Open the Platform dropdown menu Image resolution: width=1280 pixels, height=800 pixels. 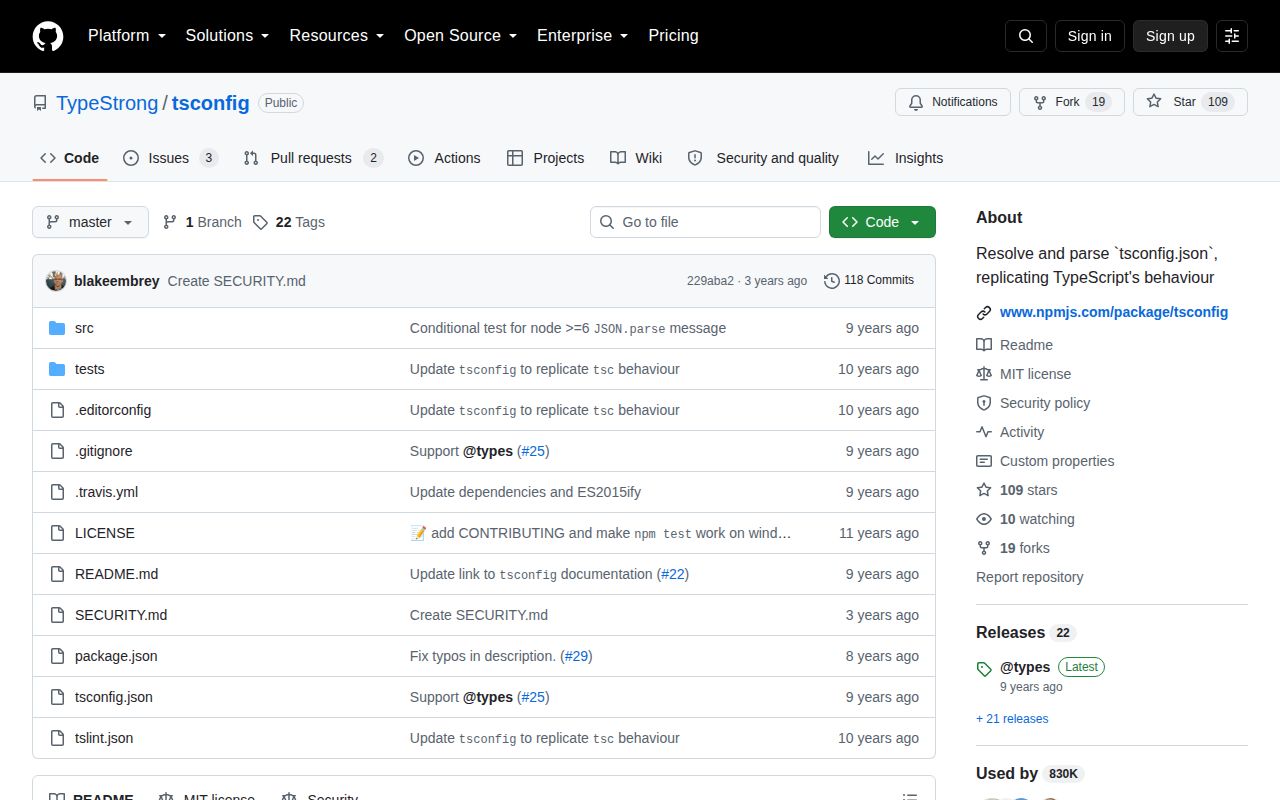pos(127,36)
